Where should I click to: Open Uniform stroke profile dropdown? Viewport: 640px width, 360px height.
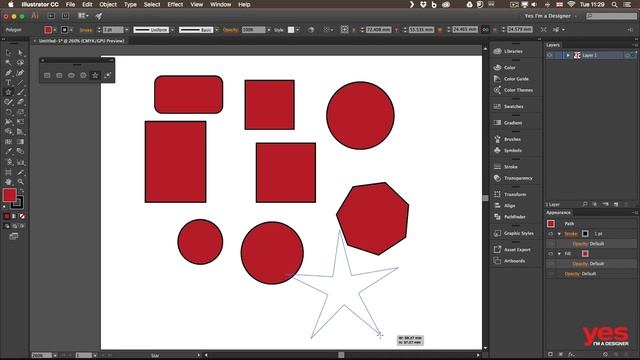[172, 30]
